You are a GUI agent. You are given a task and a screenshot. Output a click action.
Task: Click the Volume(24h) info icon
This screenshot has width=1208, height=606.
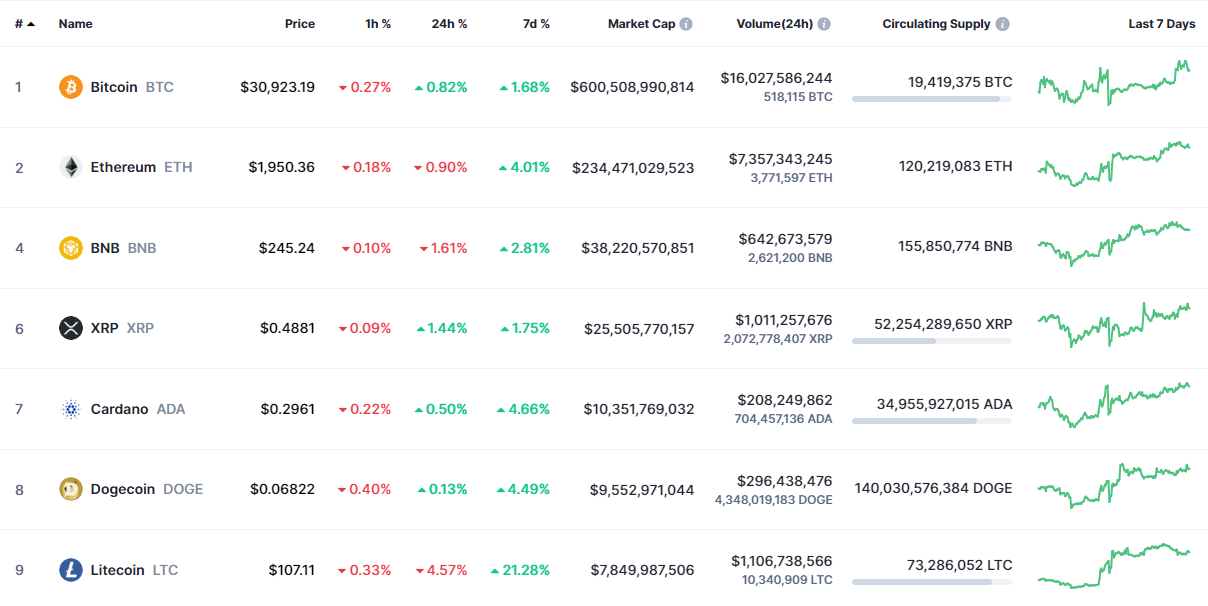pos(824,24)
